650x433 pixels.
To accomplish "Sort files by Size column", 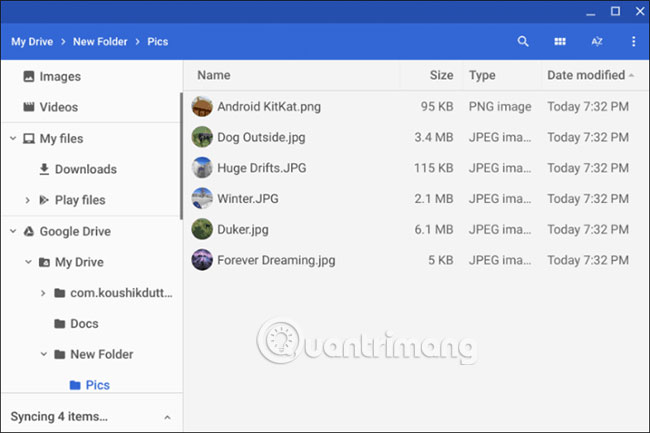I will (x=441, y=75).
